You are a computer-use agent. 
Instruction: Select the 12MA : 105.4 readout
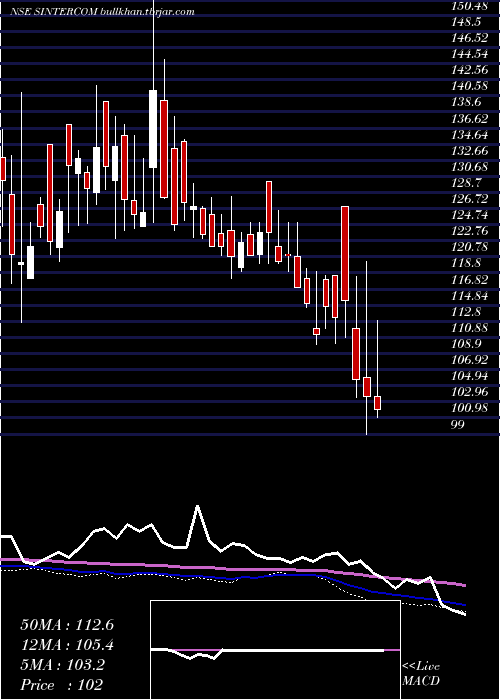coord(67,645)
